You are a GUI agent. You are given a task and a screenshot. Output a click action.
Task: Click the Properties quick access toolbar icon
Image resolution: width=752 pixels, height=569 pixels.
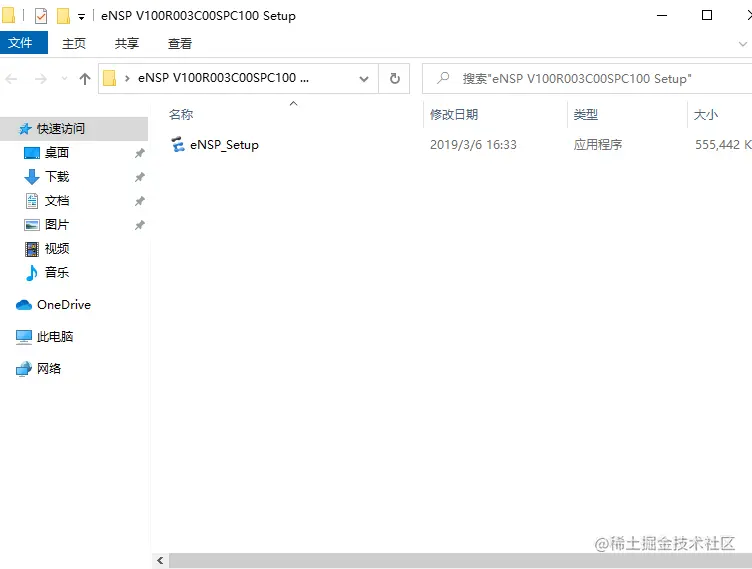coord(41,16)
